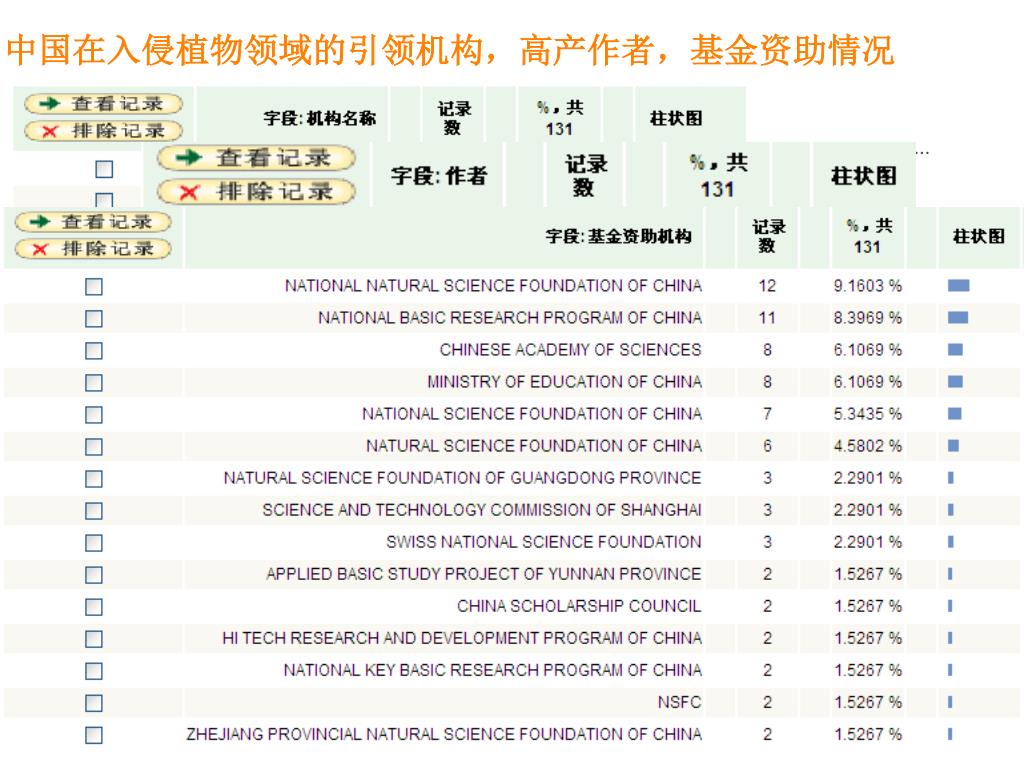Click the 9.1603 % value
1024x768 pixels.
tap(867, 285)
